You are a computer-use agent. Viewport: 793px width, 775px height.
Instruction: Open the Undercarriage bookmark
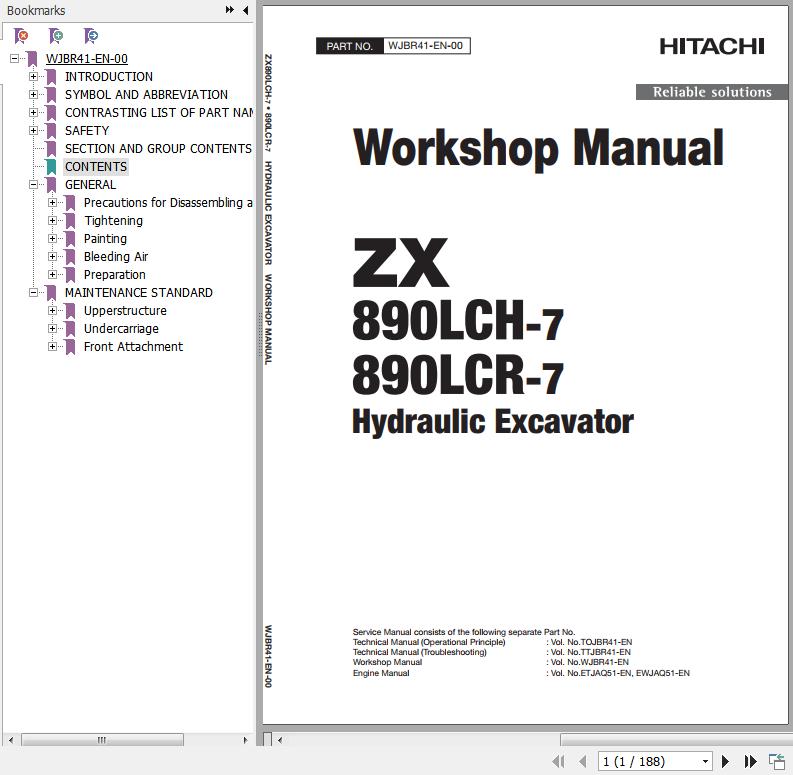coord(121,329)
